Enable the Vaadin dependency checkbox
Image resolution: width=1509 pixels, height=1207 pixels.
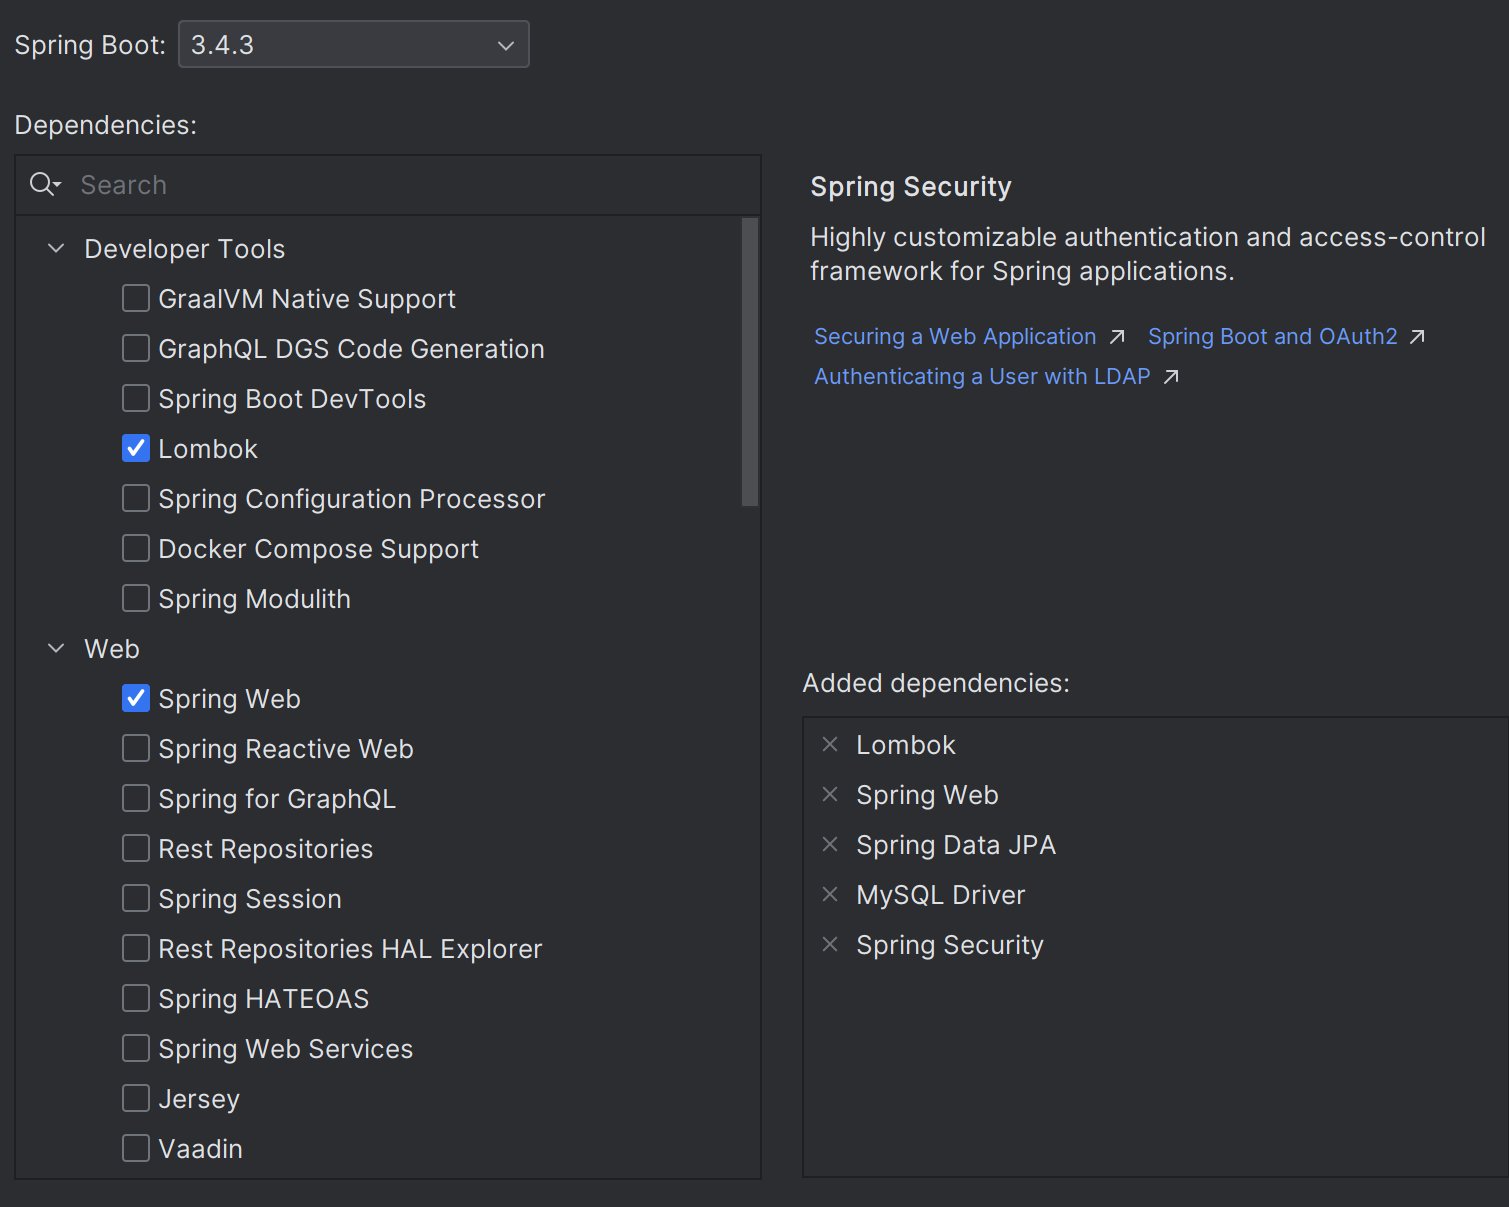[x=136, y=1148]
